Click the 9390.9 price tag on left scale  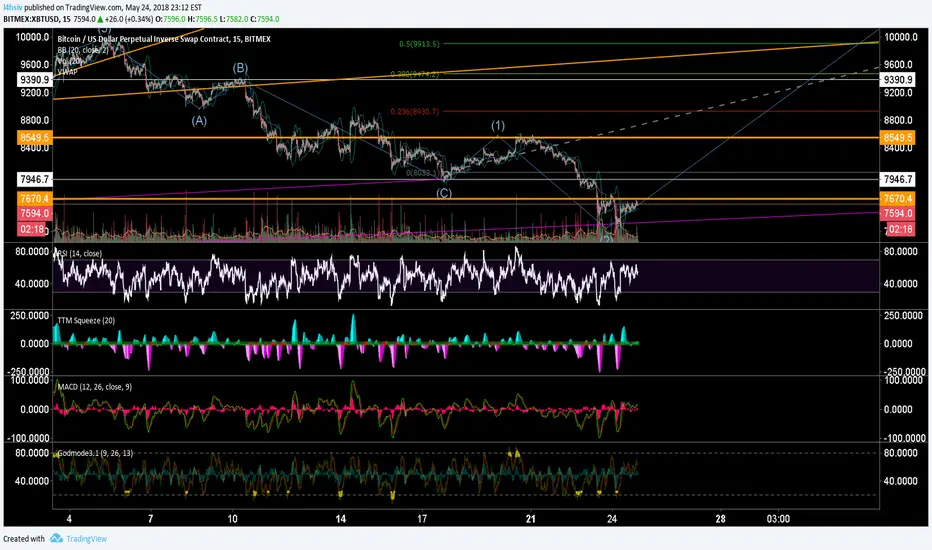(34, 80)
